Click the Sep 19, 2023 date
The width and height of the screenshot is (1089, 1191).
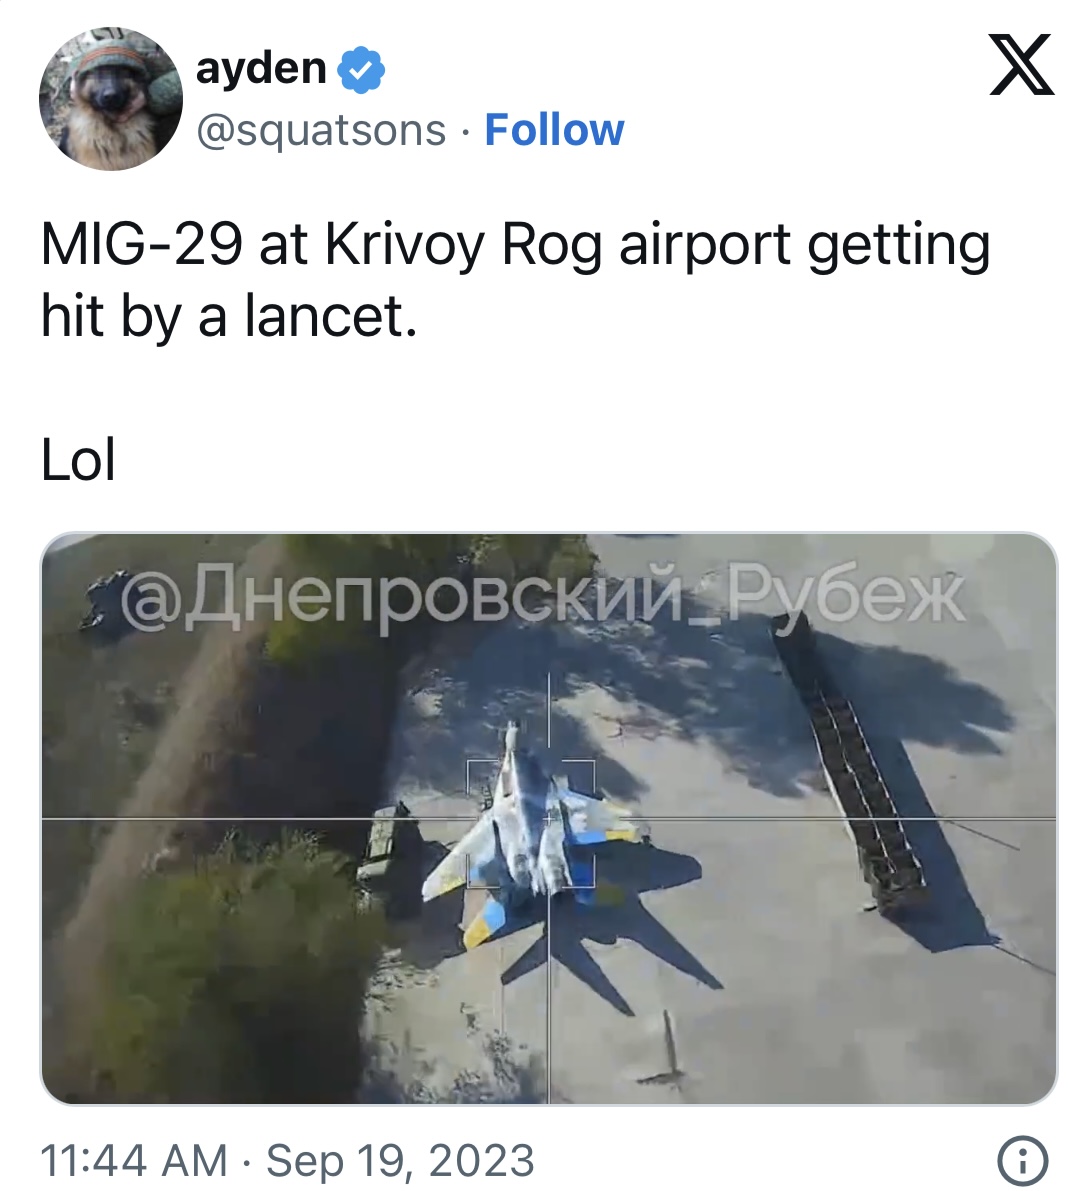[400, 1161]
